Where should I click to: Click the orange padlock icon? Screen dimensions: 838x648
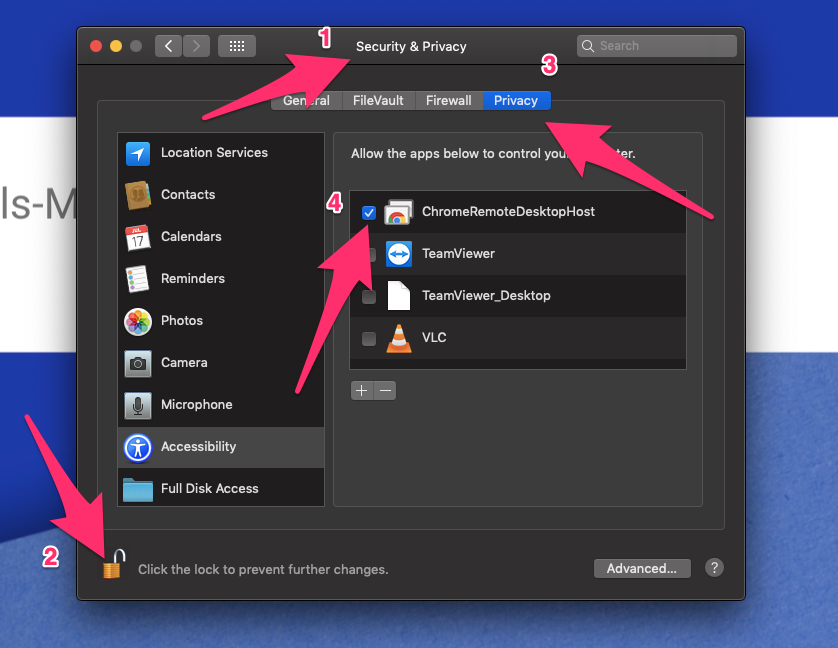pos(112,565)
